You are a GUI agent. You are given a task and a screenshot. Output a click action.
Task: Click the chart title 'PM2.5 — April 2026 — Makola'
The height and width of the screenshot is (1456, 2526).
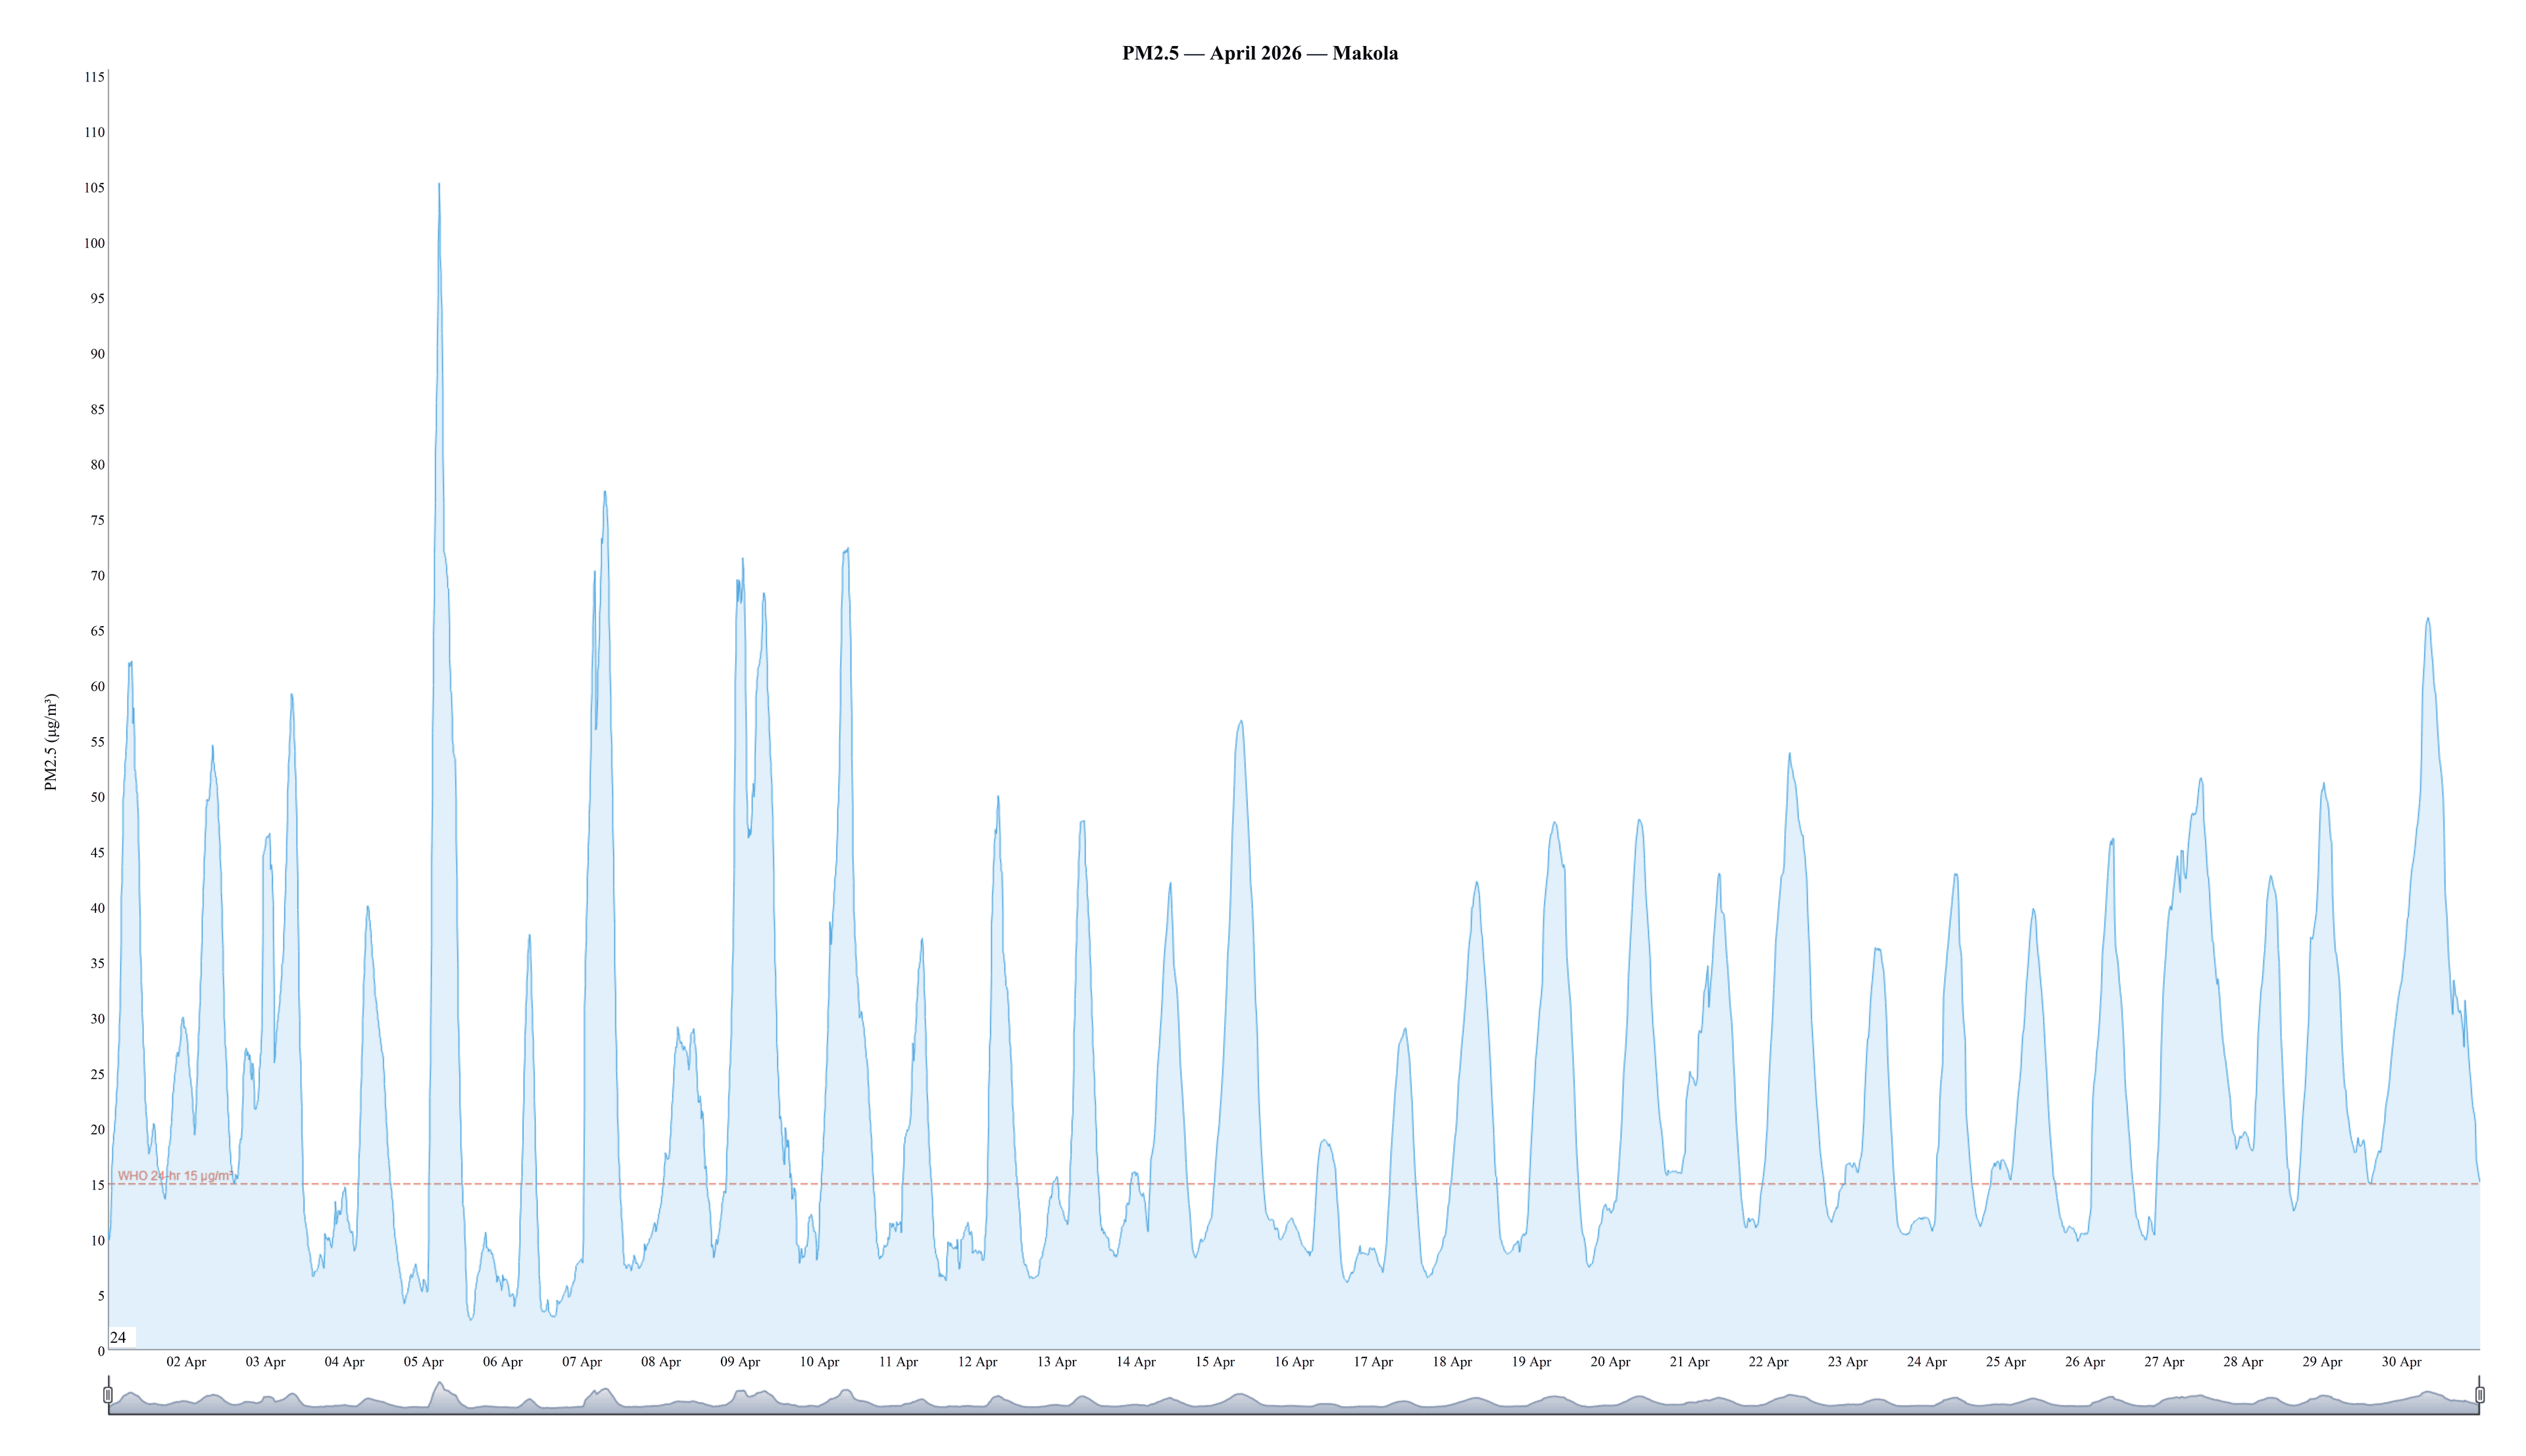click(x=1260, y=53)
